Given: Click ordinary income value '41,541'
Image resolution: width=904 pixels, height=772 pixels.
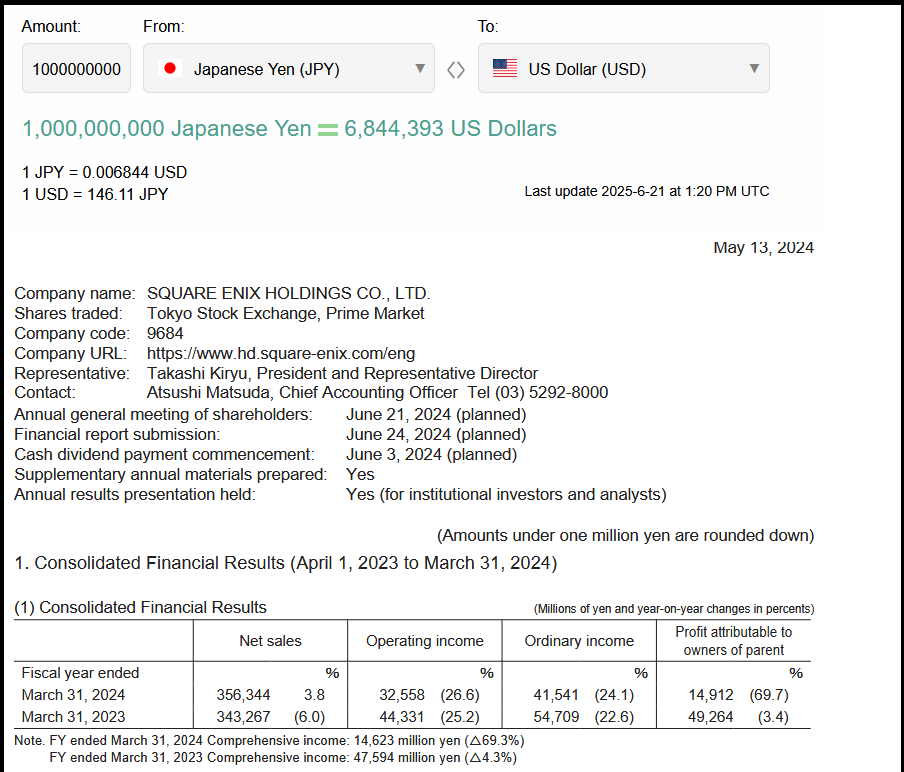Looking at the screenshot, I should point(556,695).
